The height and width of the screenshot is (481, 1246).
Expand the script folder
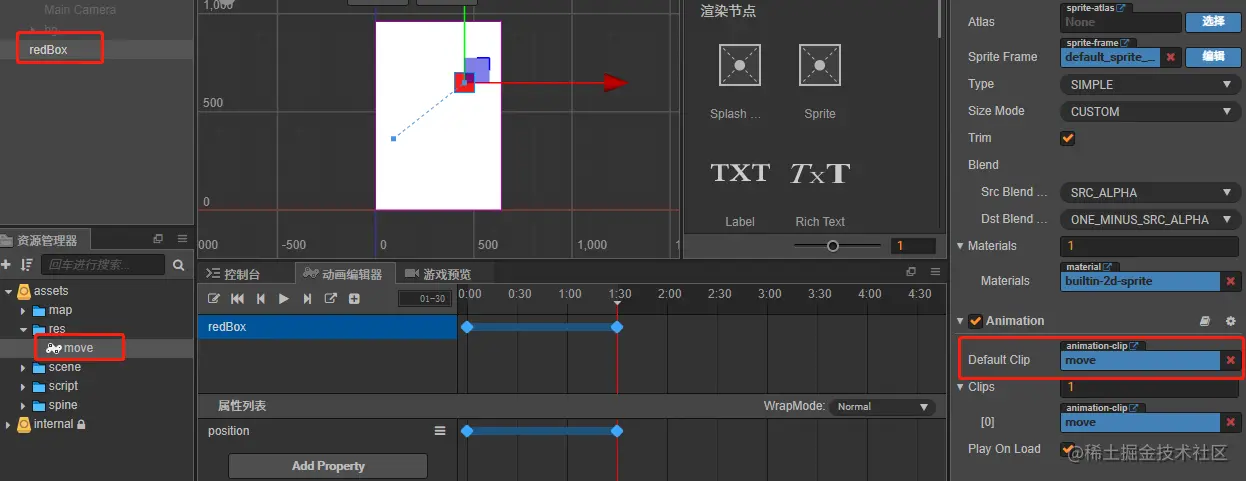(24, 386)
